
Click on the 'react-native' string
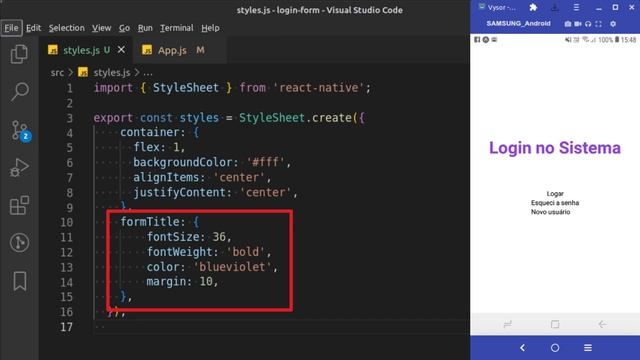(318, 88)
